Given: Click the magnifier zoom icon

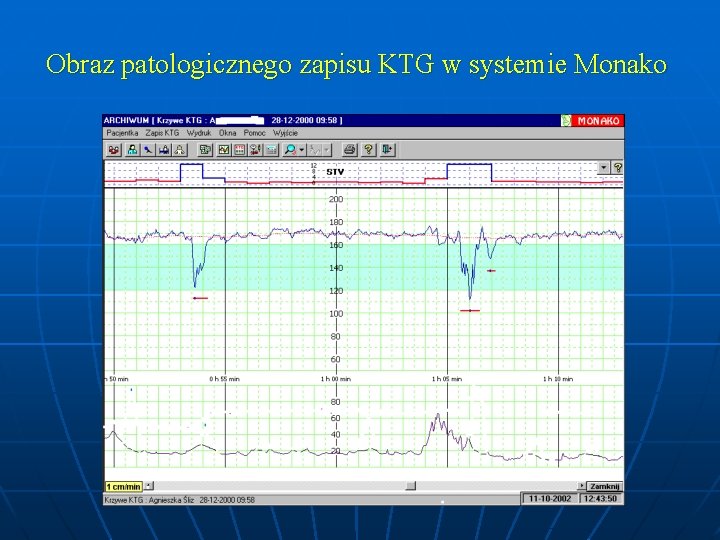Looking at the screenshot, I should [x=290, y=150].
